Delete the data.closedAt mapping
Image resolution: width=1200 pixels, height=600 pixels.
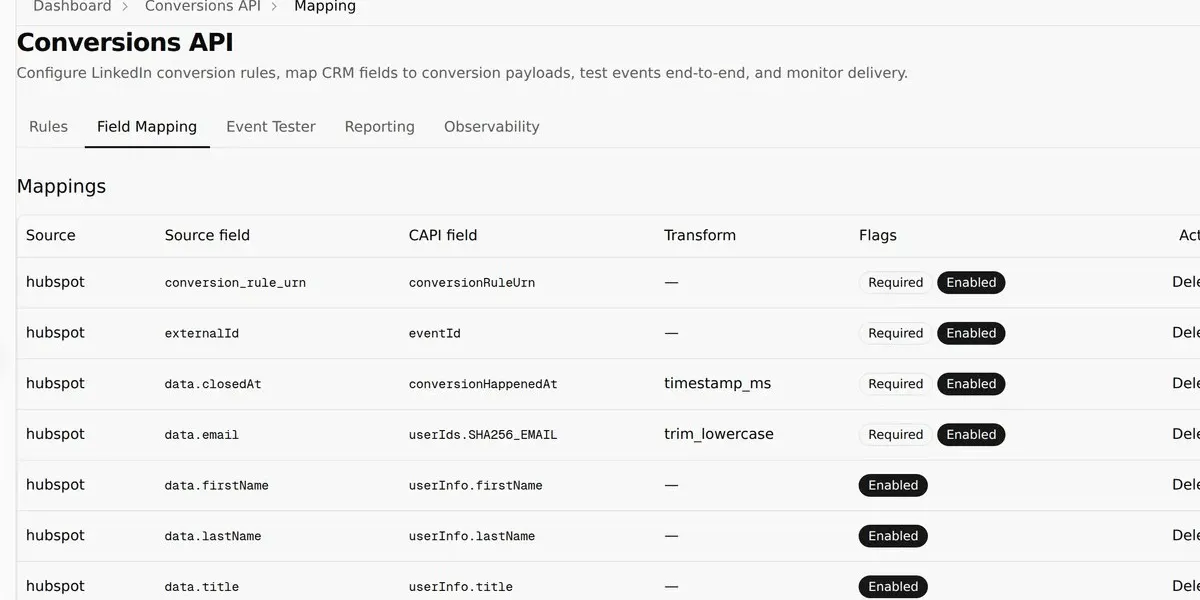[x=1186, y=384]
